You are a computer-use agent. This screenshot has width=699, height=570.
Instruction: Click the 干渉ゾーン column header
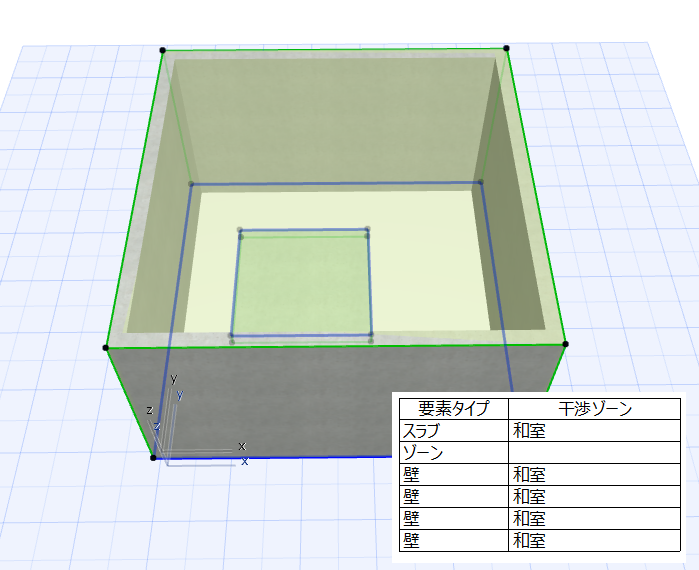pyautogui.click(x=595, y=408)
